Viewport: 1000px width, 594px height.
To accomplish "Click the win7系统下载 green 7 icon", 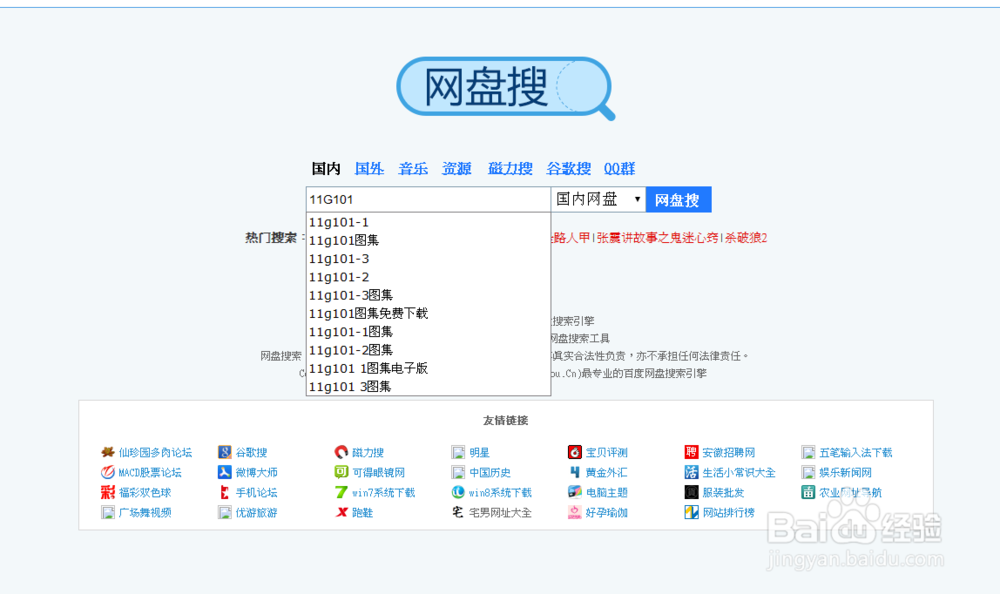I will 341,492.
